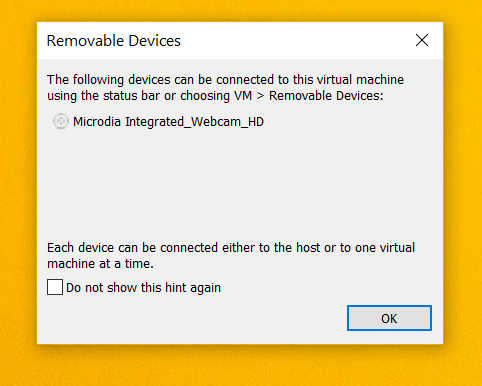
Task: Click the 'Integrated_Webcam_HD' part of device name
Action: [194, 122]
